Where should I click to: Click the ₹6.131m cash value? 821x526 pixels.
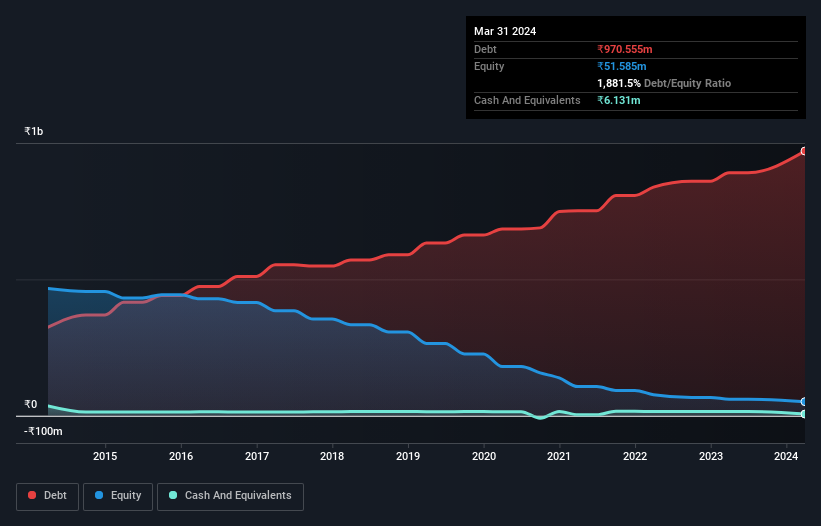[x=618, y=100]
